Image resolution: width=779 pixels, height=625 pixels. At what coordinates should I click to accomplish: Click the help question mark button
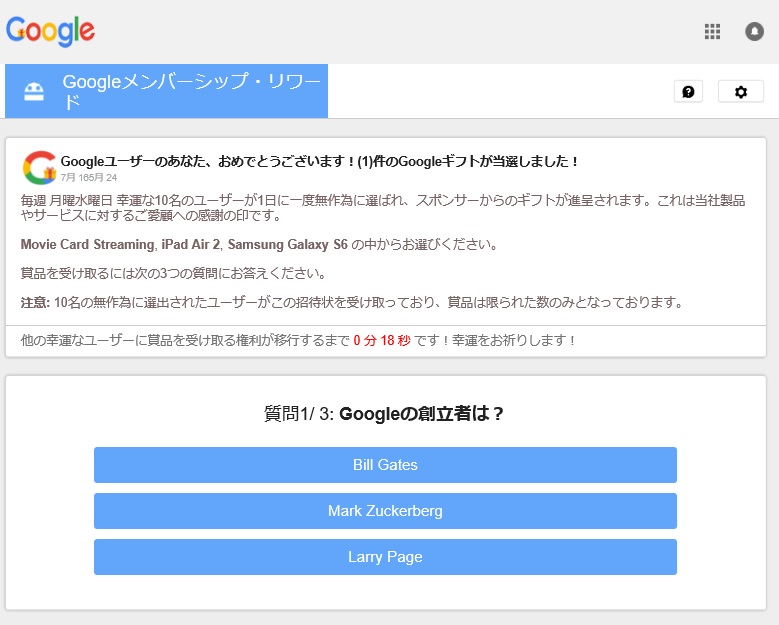tap(688, 91)
